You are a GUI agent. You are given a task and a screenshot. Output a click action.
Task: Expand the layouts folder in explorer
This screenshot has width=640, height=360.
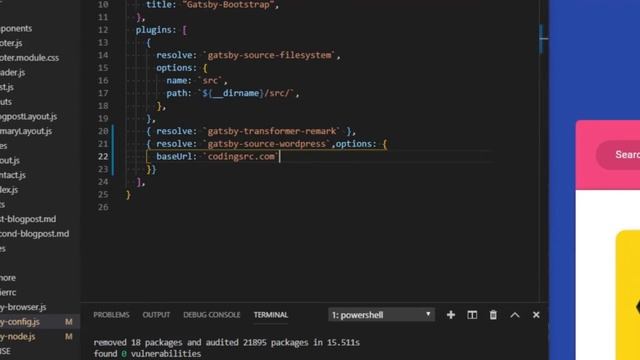(6, 102)
